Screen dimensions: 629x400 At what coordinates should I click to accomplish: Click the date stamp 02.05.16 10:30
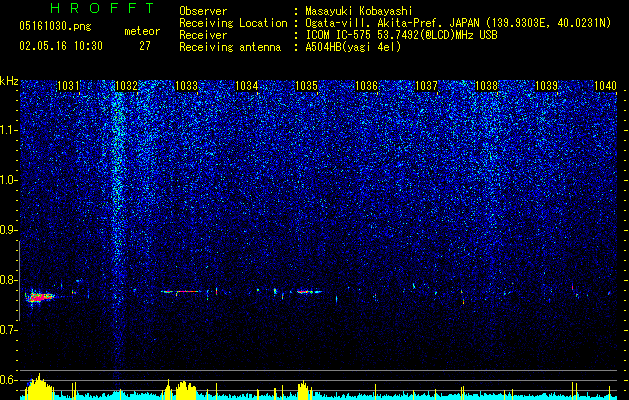click(x=61, y=46)
